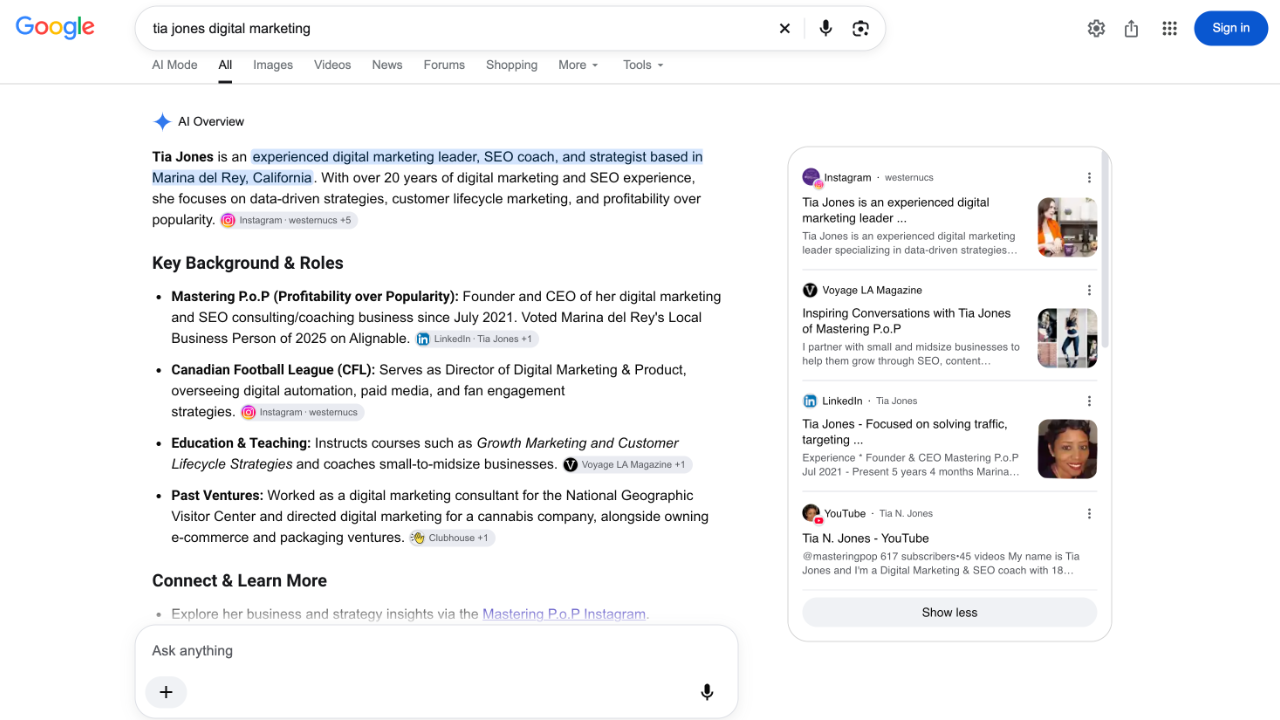The width and height of the screenshot is (1280, 720).
Task: Open Instagram westernucs chip under CFL bullet
Action: tap(302, 412)
